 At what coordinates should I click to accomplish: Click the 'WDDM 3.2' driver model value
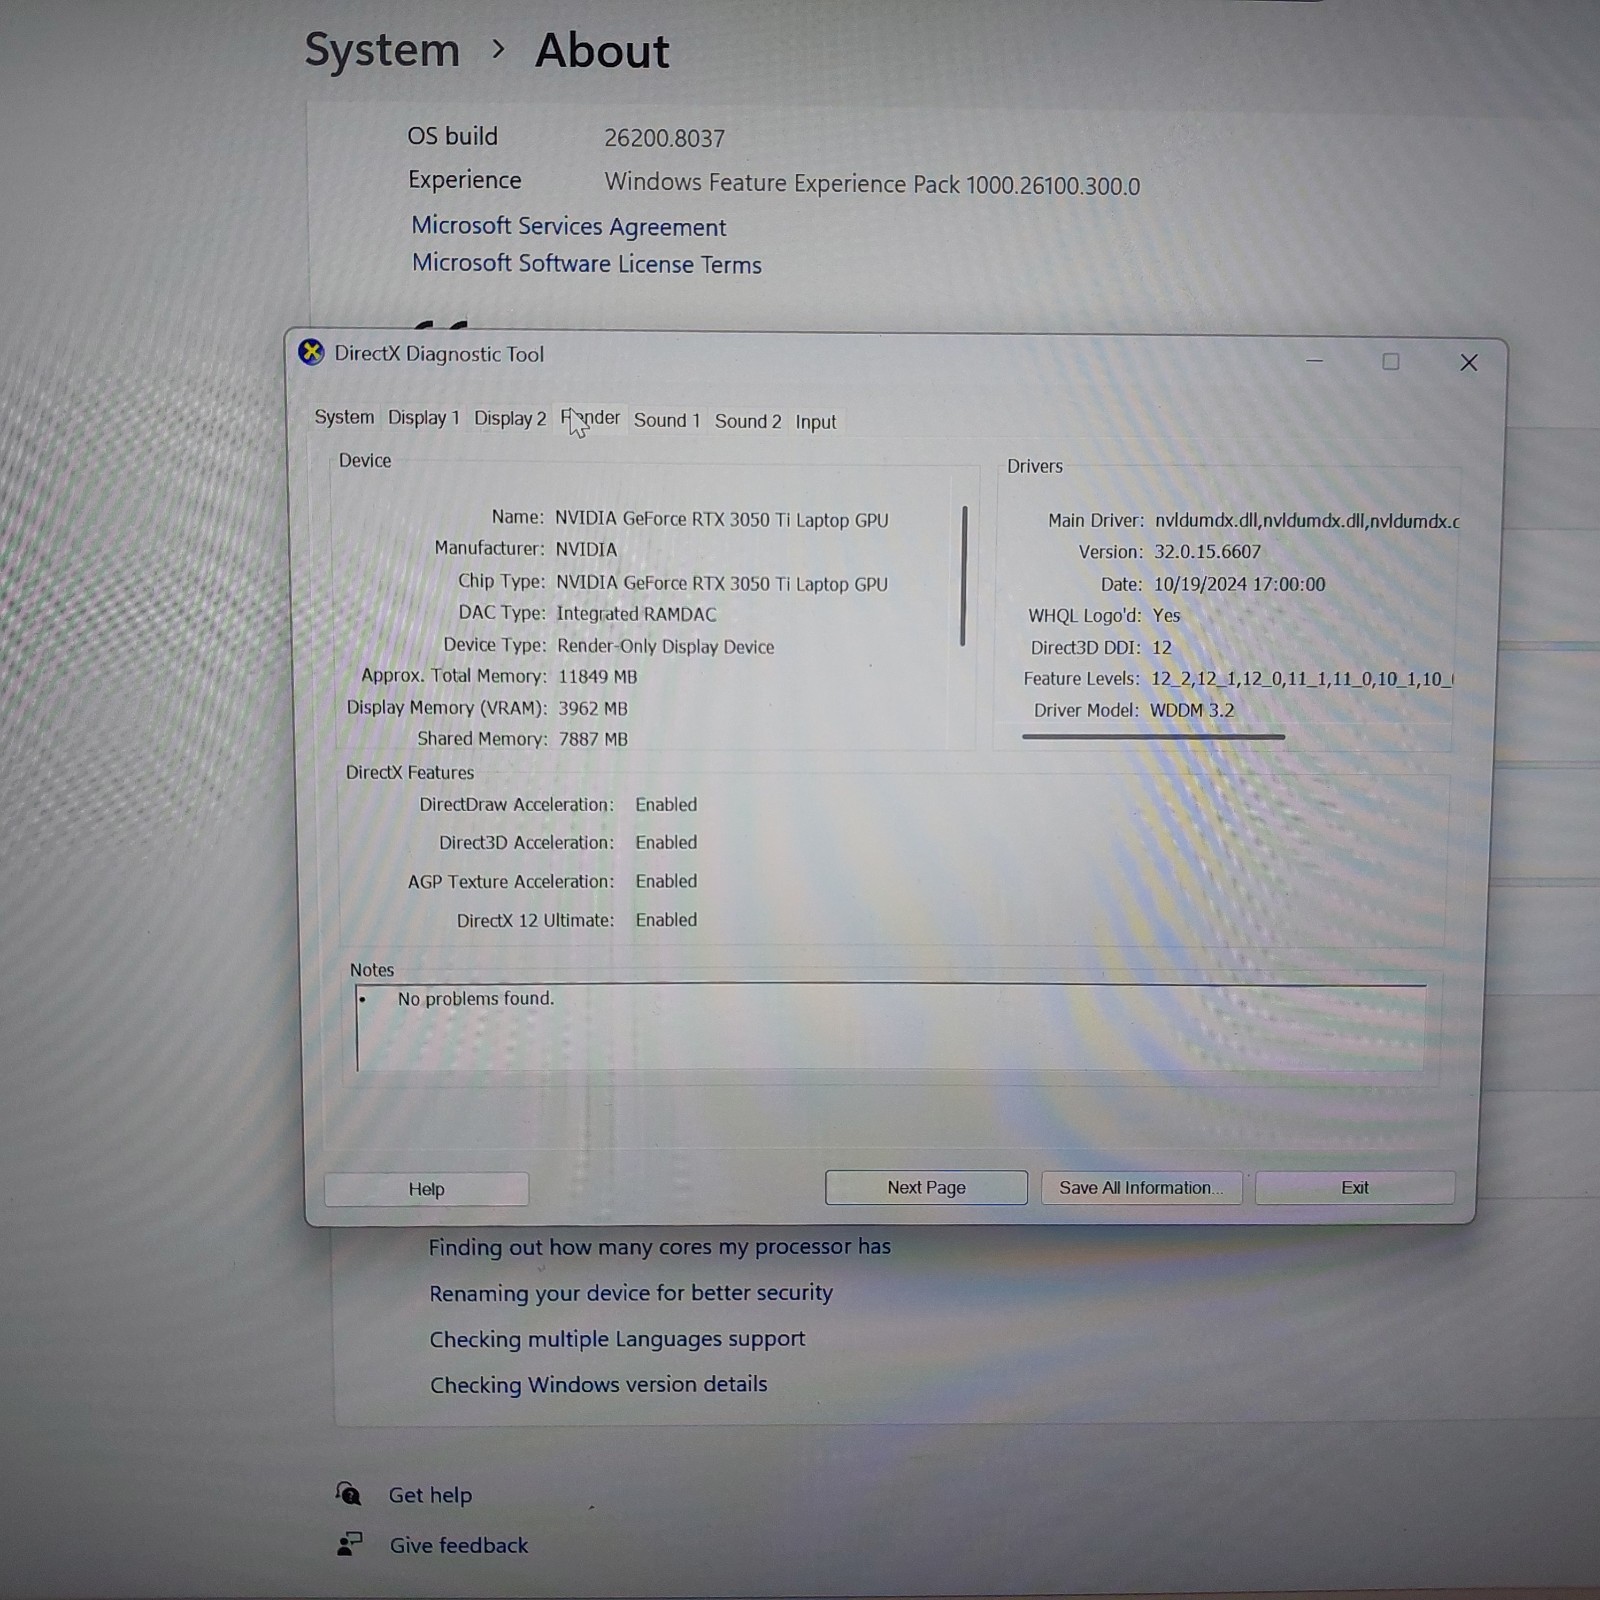(x=1192, y=710)
